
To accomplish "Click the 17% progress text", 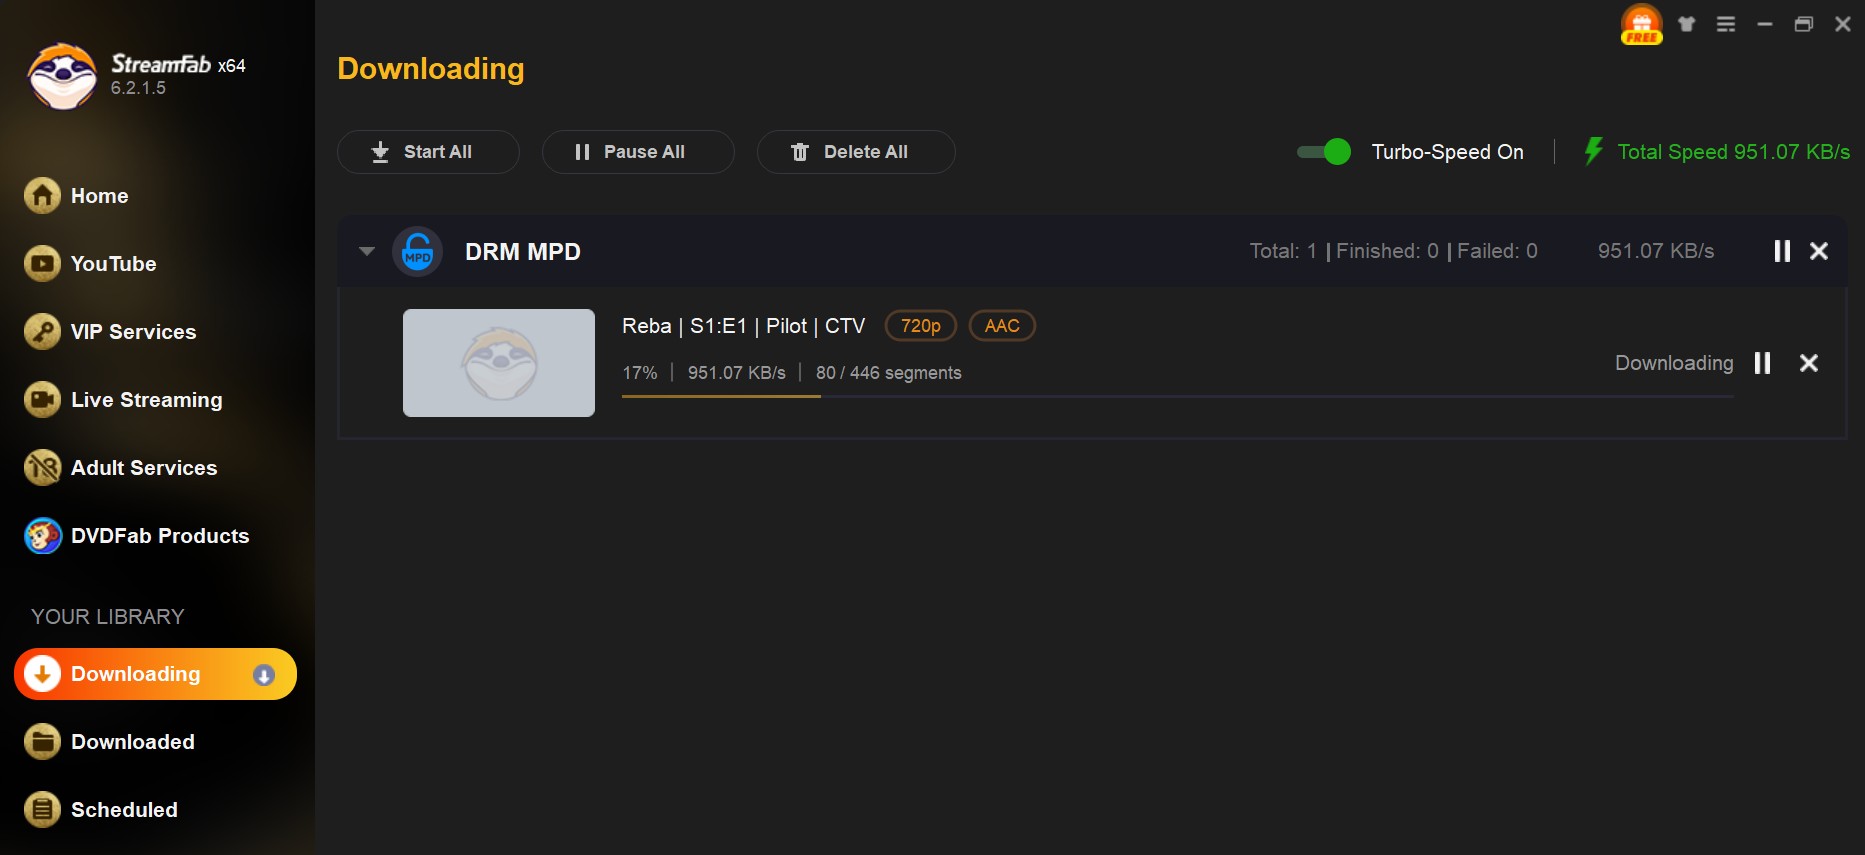I will tap(640, 373).
